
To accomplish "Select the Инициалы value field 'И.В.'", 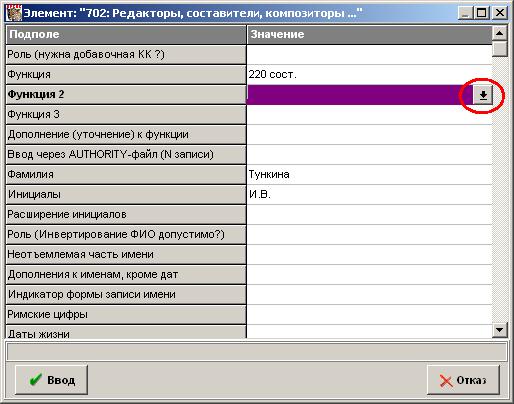I will click(x=369, y=194).
